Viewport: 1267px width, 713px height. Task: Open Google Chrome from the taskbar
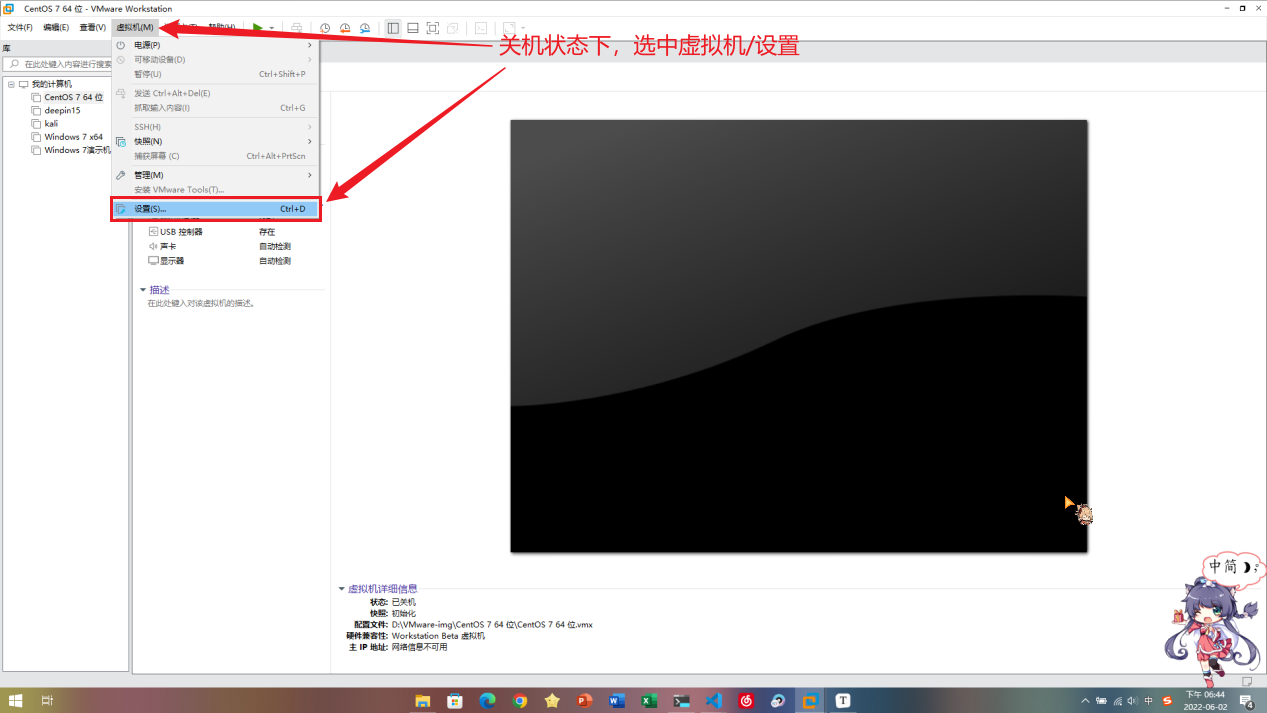tap(520, 701)
